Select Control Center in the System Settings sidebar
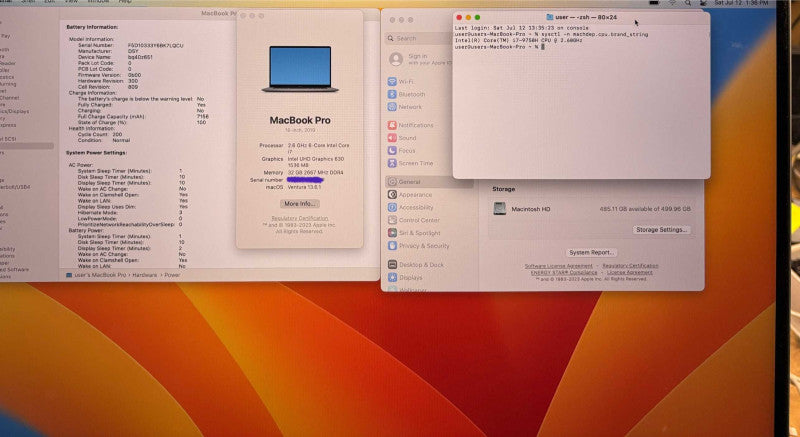The height and width of the screenshot is (437, 800). (x=413, y=220)
